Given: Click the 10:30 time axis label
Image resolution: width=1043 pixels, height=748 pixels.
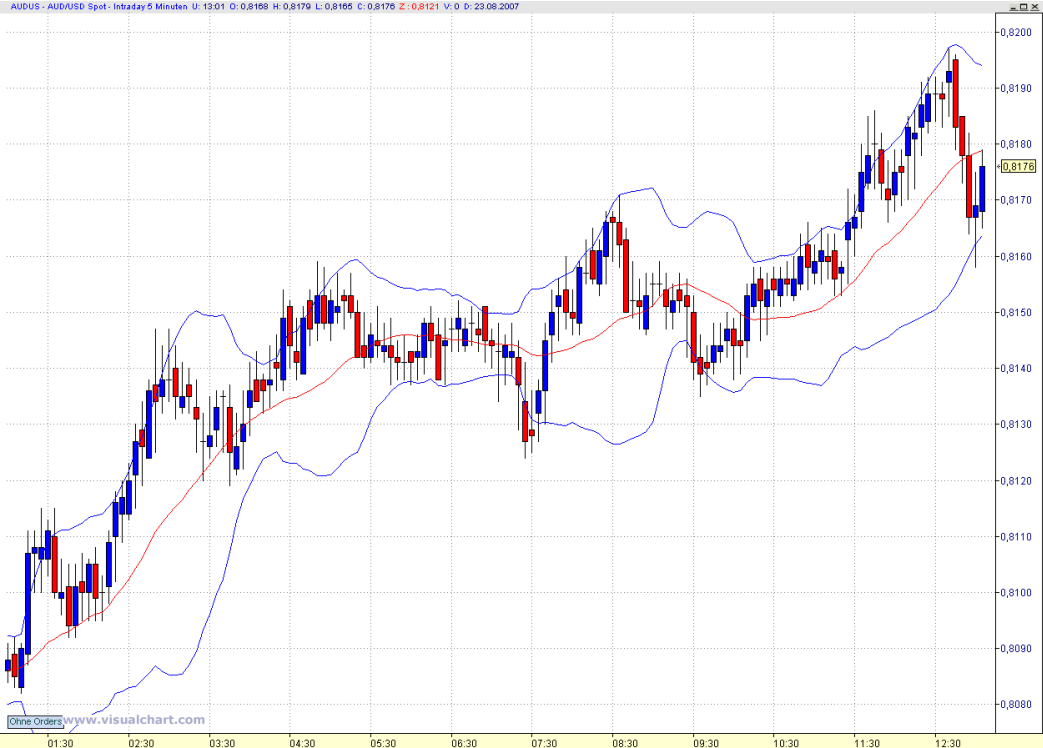Looking at the screenshot, I should coord(786,743).
